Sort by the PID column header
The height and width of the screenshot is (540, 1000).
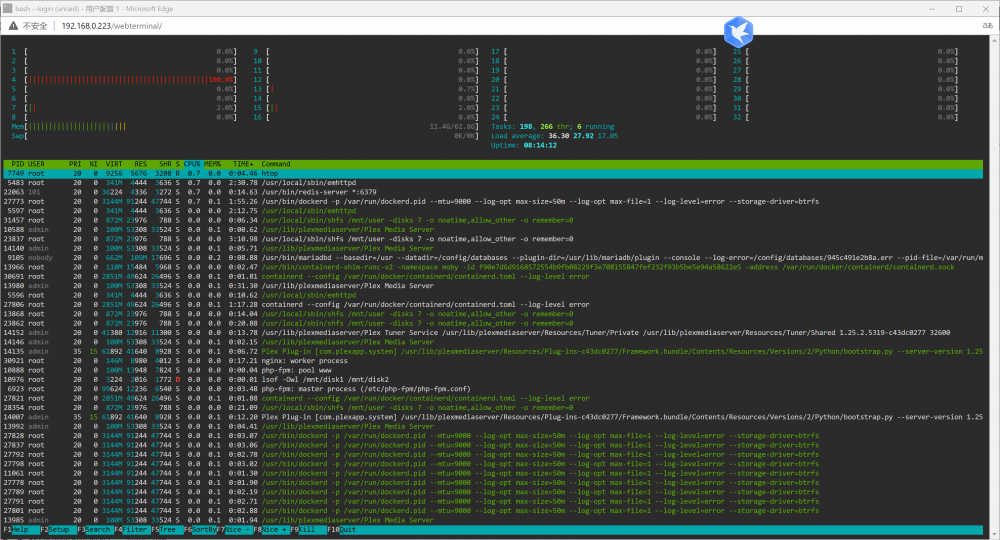[17, 164]
